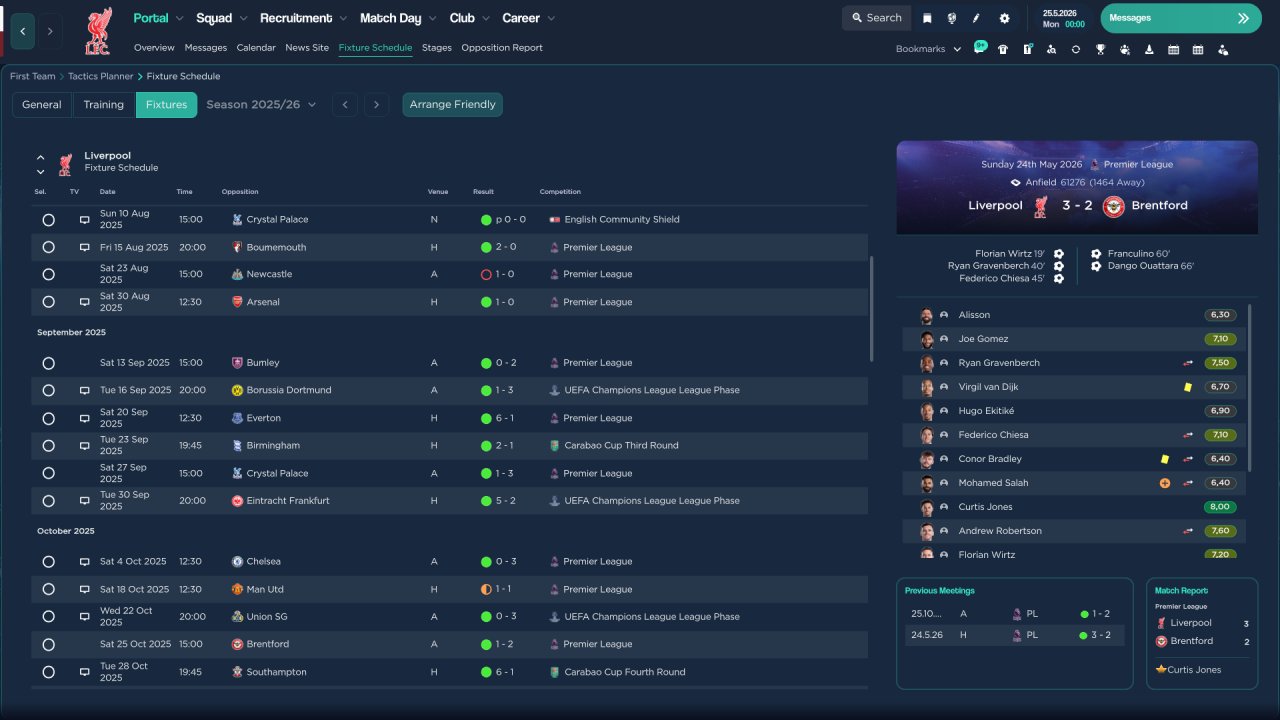Select the Burnley fixture radio button
The height and width of the screenshot is (720, 1280).
[48, 363]
